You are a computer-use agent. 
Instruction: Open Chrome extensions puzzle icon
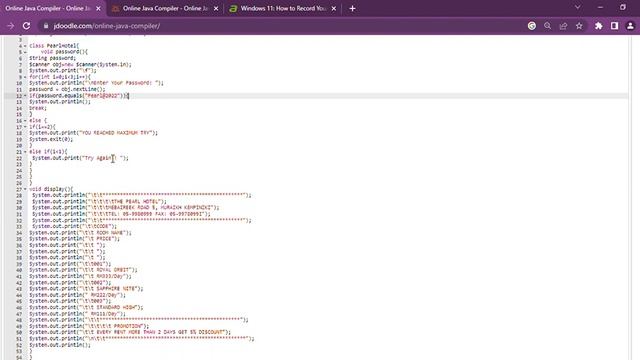click(598, 26)
